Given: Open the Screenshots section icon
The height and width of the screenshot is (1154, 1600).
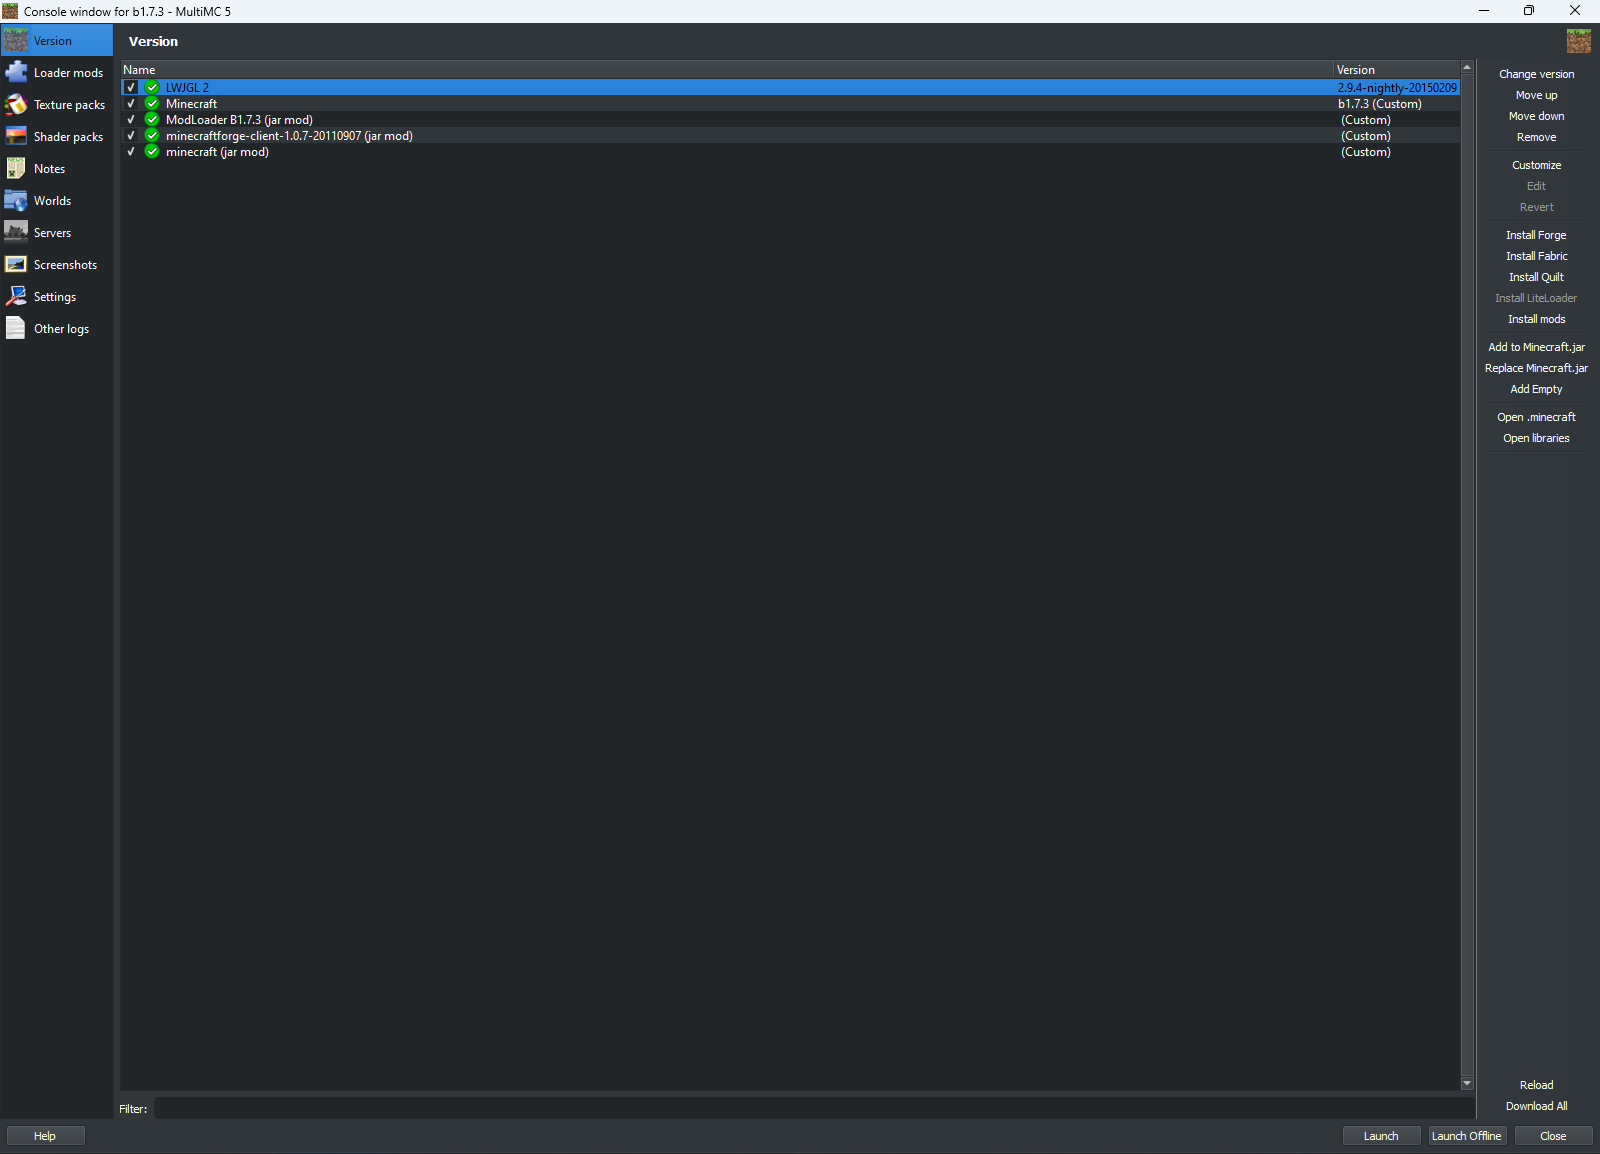Looking at the screenshot, I should (x=17, y=264).
